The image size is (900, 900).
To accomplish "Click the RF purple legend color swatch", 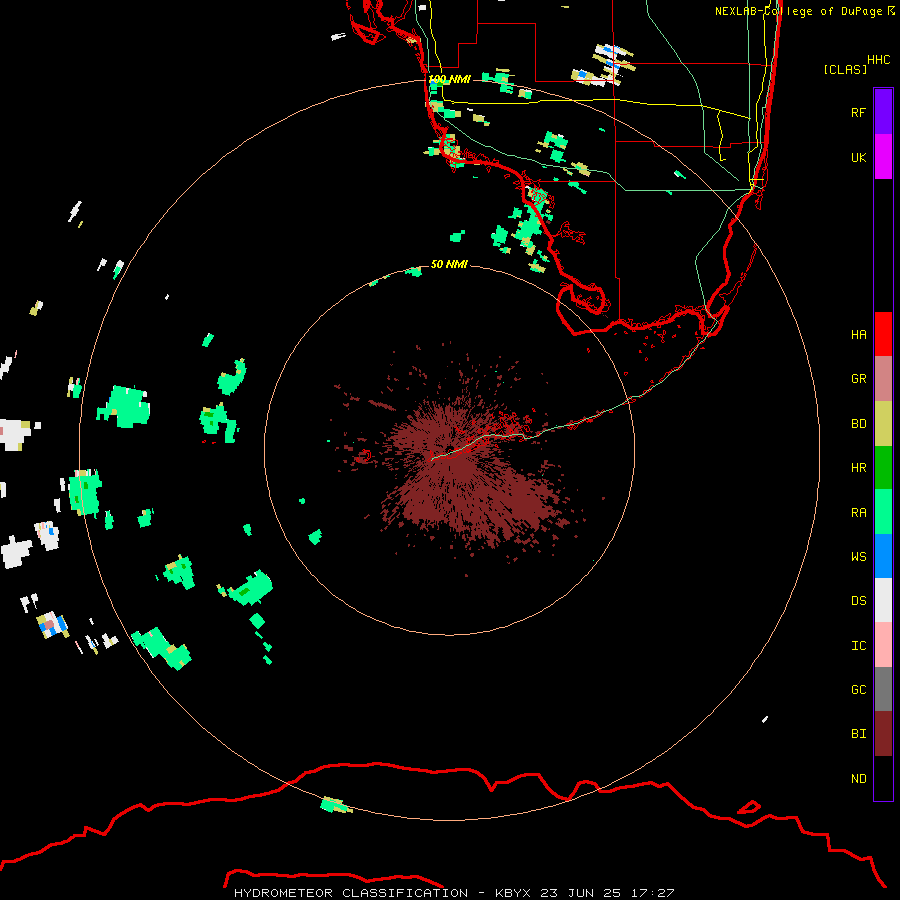I will (883, 112).
